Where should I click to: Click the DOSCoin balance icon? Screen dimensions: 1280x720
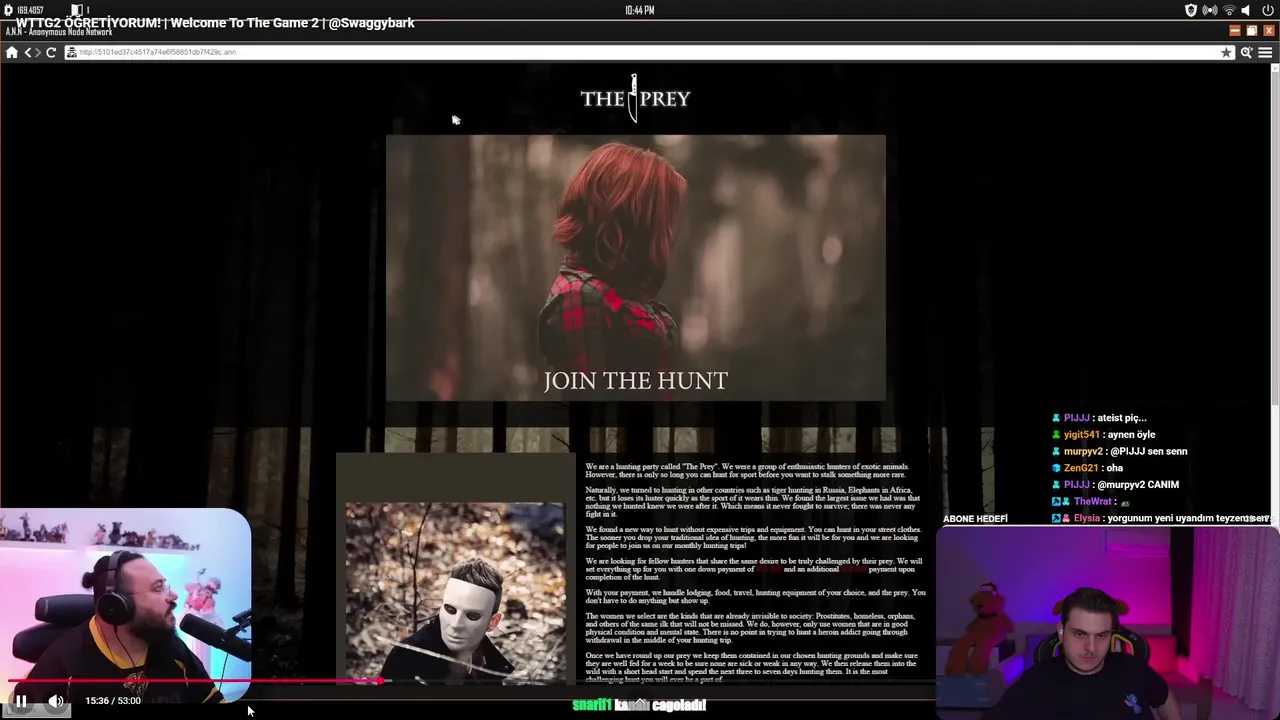pos(9,10)
